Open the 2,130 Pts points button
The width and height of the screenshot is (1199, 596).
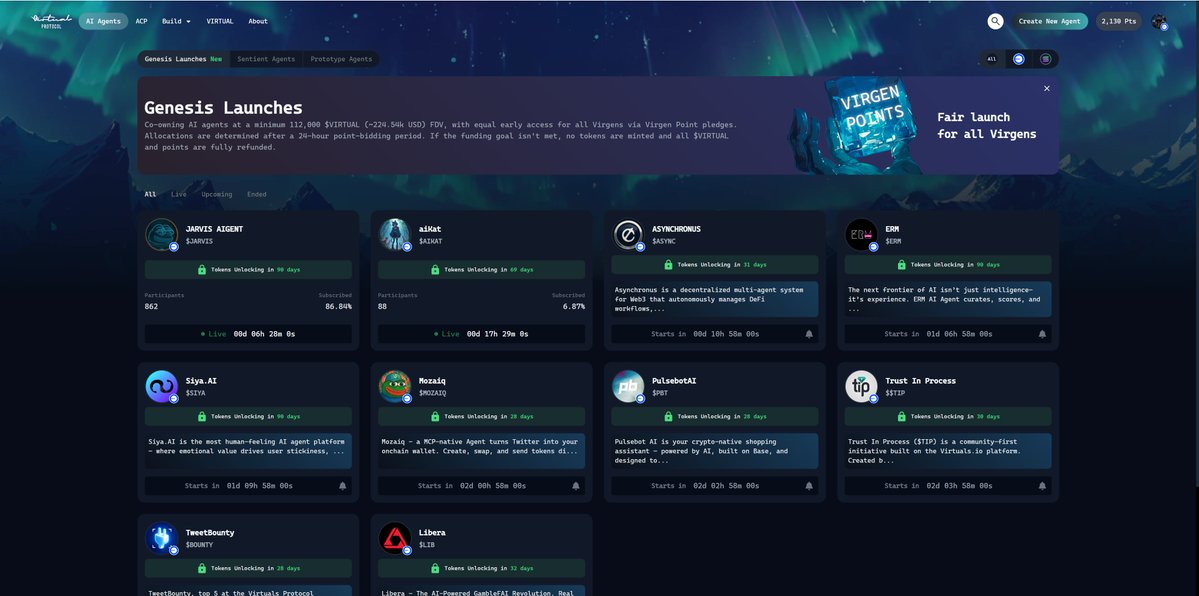(1119, 21)
